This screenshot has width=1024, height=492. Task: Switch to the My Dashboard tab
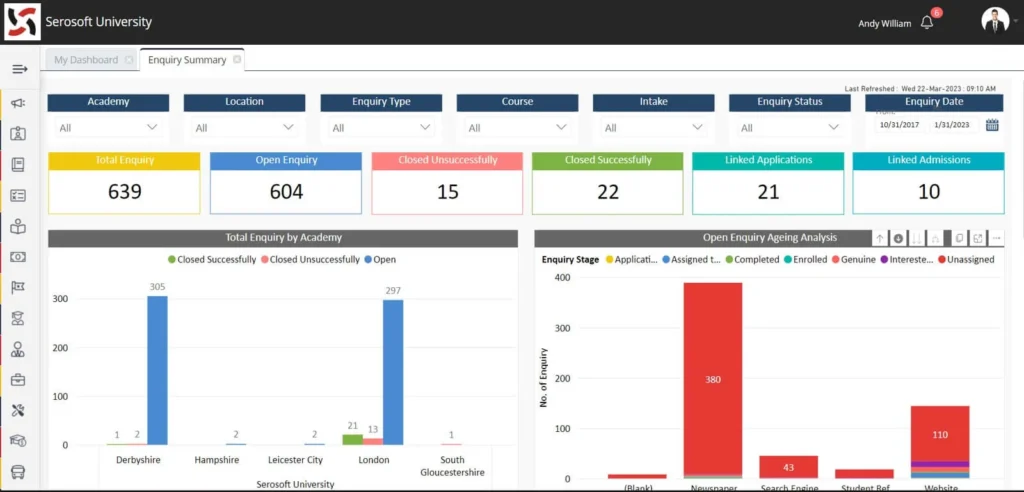tap(86, 60)
